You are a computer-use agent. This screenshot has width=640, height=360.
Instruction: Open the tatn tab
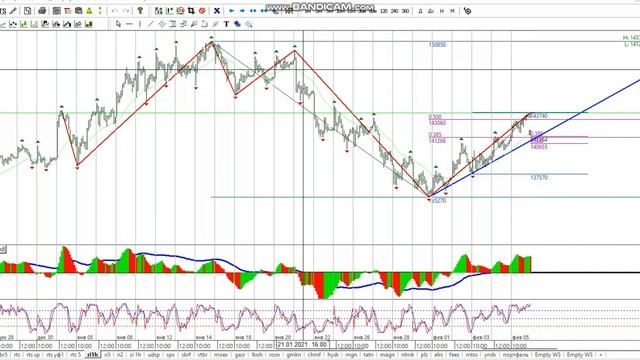(369, 355)
